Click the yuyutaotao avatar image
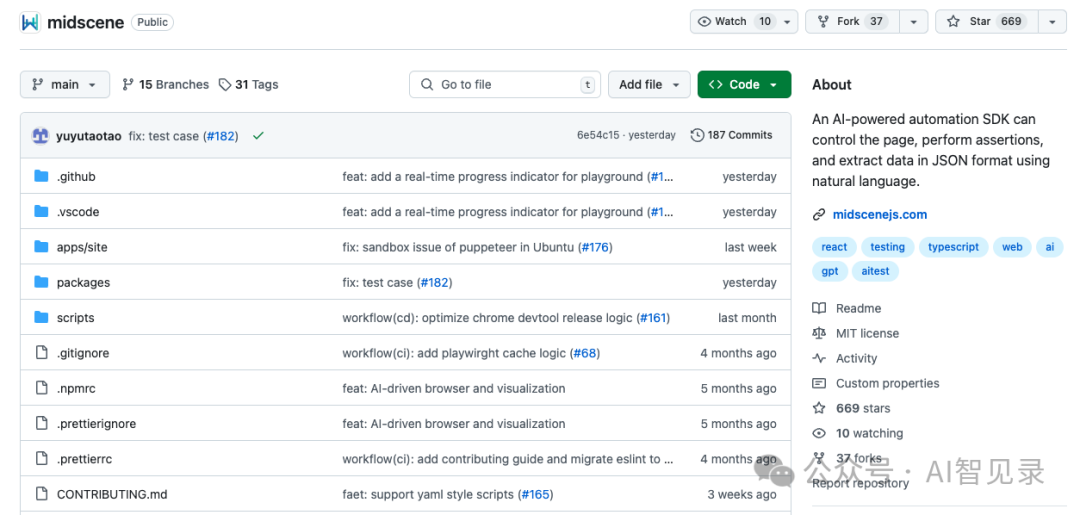1080x515 pixels. click(x=40, y=136)
